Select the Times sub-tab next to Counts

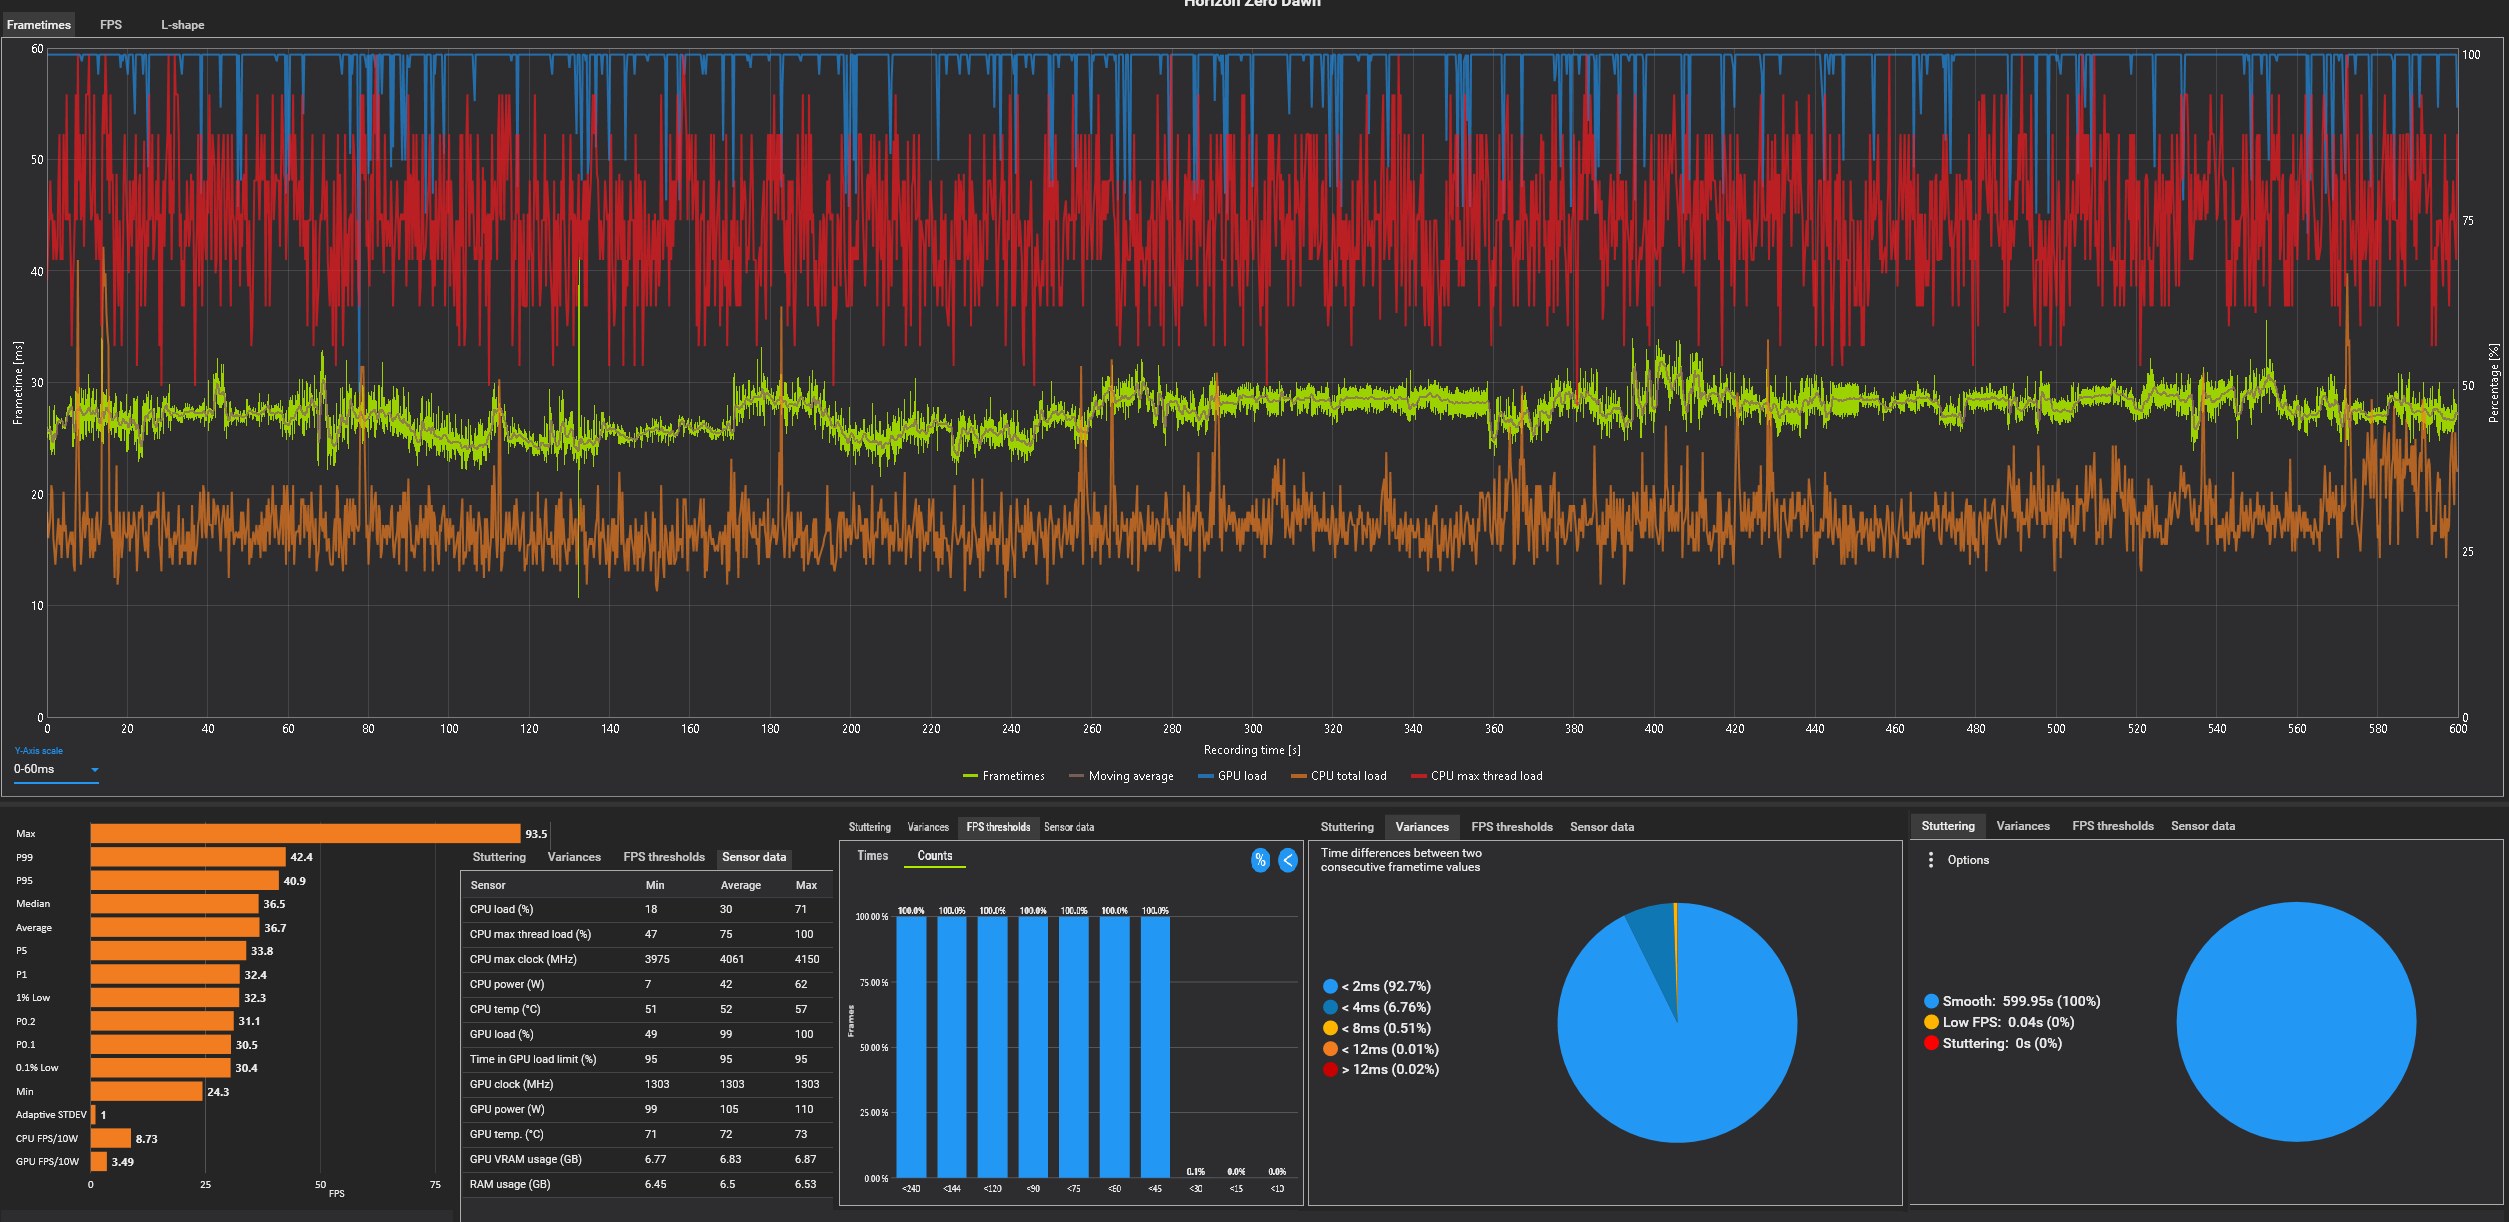tap(872, 856)
